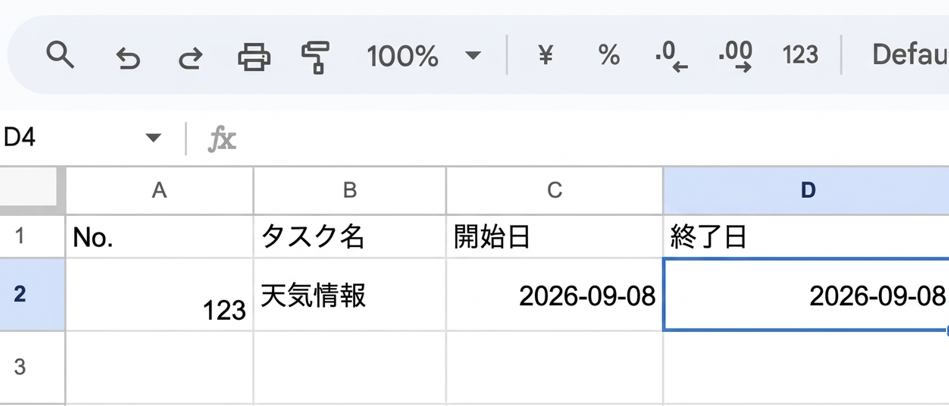Viewport: 949px width, 406px height.
Task: Click the 終了日 header cell
Action: click(806, 237)
